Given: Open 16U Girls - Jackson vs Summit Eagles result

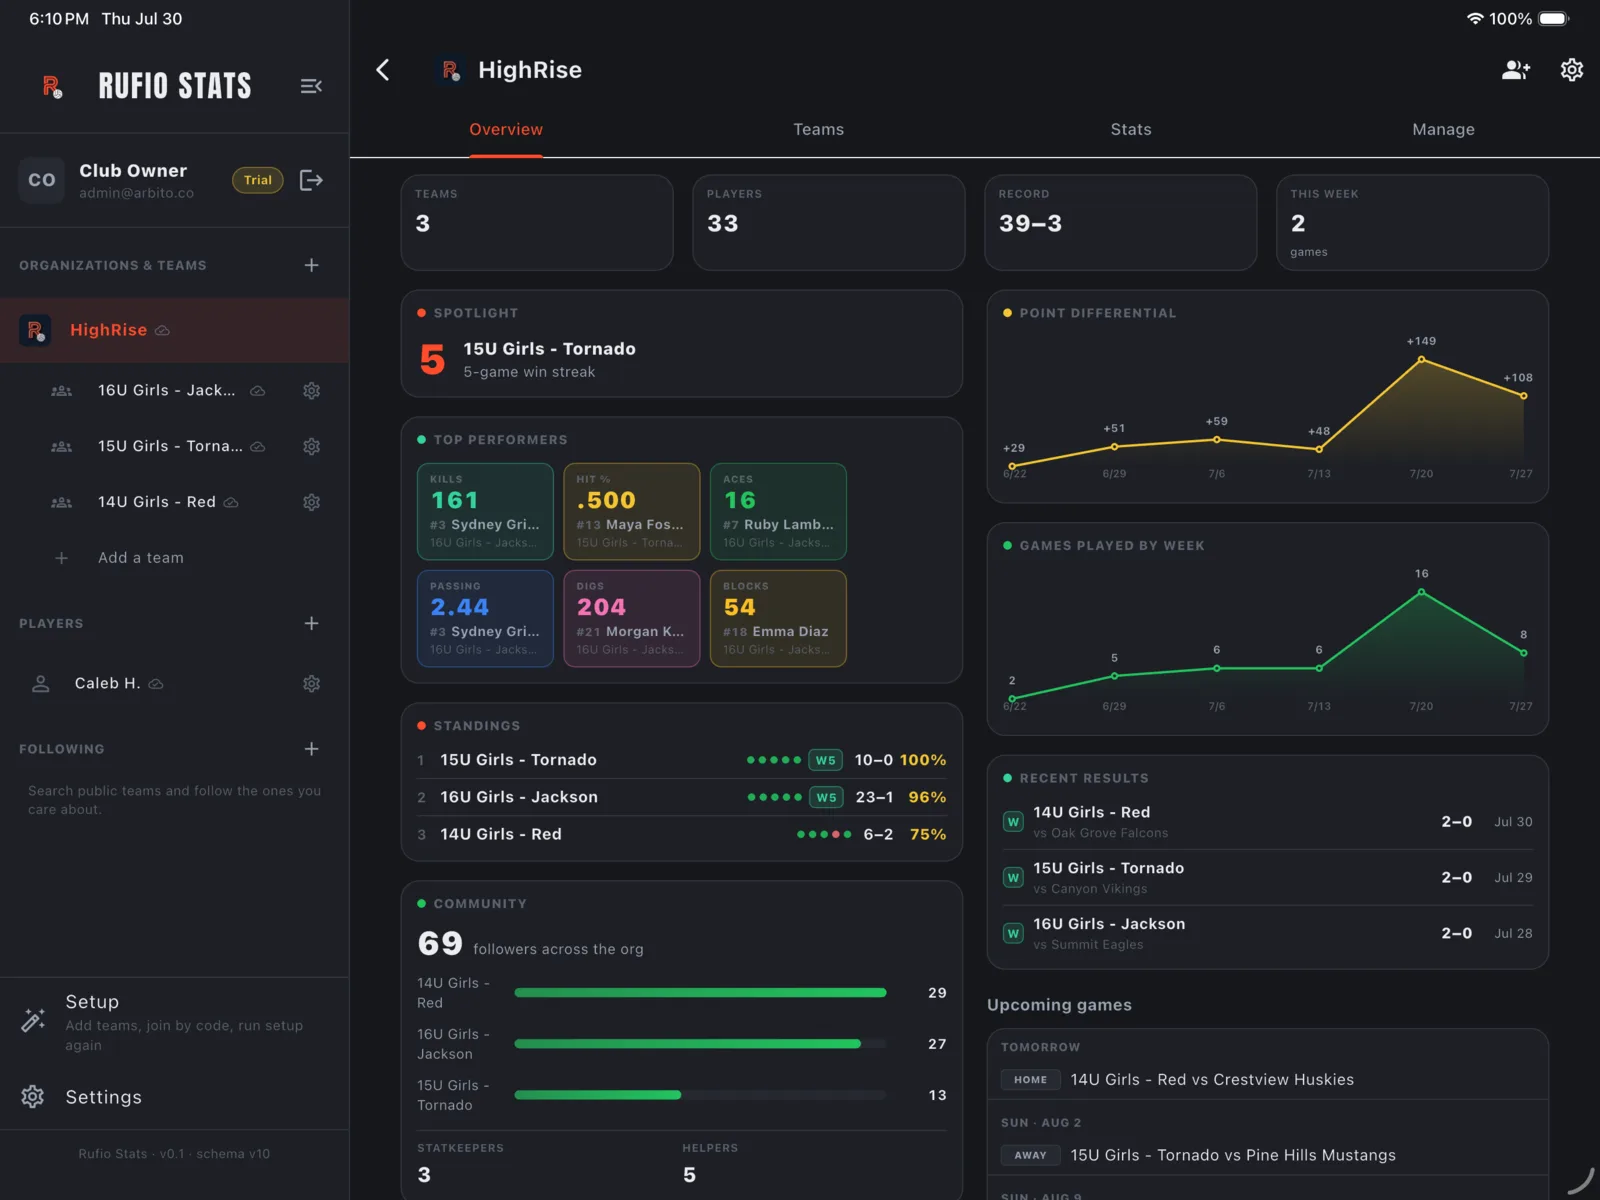Looking at the screenshot, I should (x=1267, y=934).
